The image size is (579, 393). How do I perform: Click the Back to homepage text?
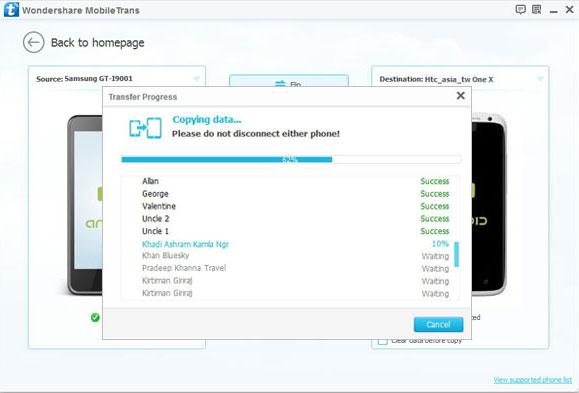(97, 43)
